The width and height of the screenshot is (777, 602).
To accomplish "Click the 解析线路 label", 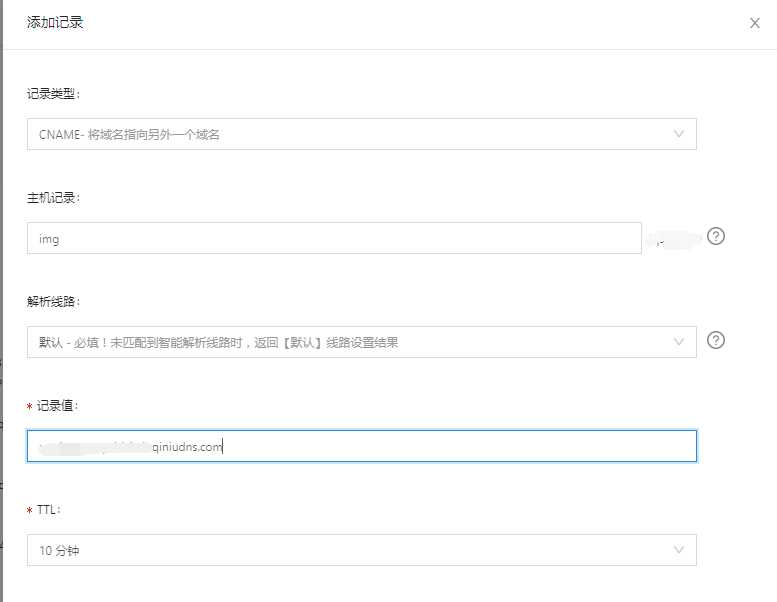I will click(53, 301).
